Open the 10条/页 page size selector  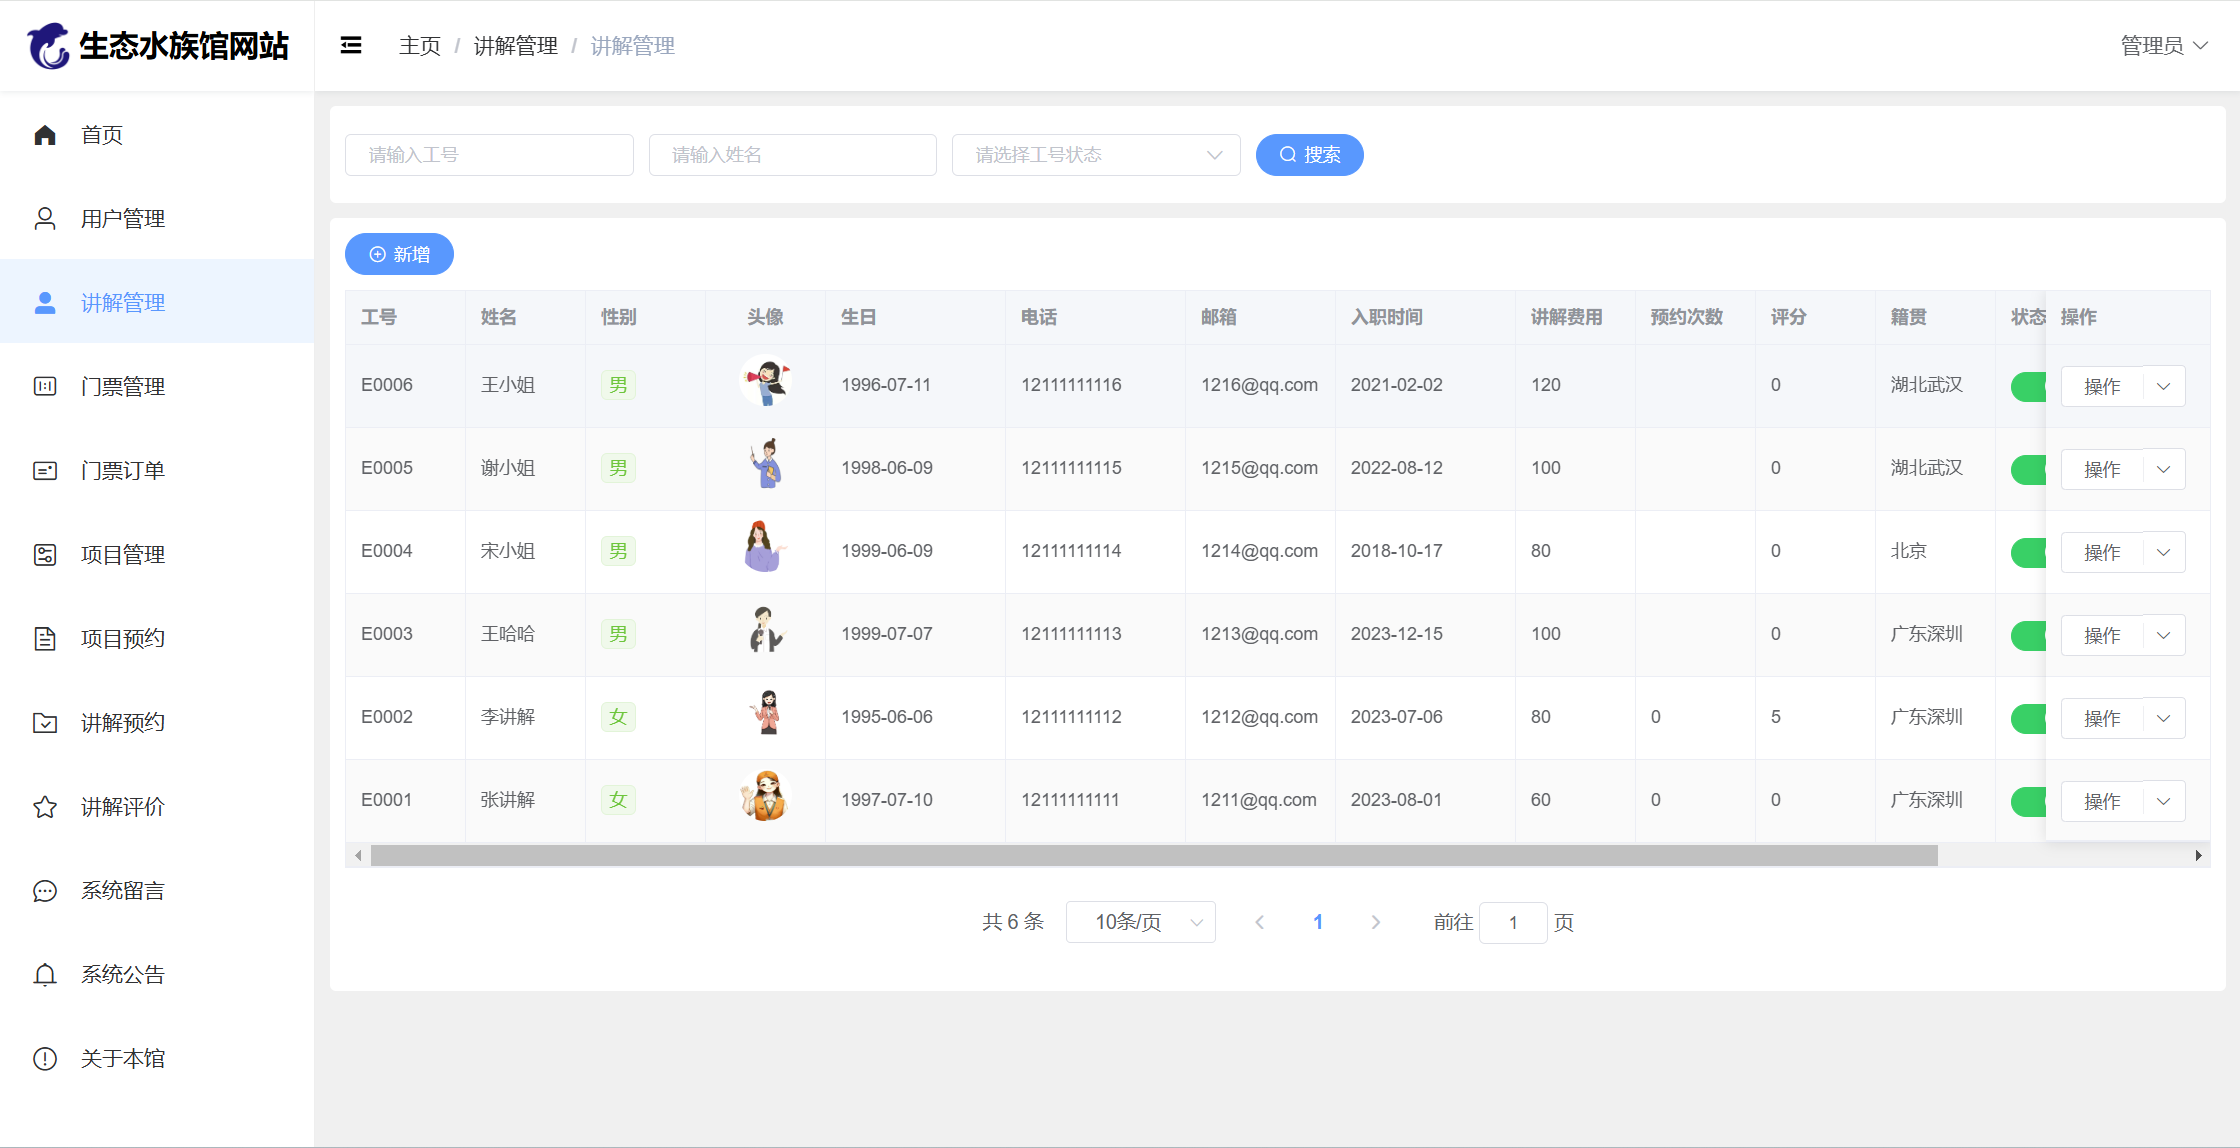click(1140, 922)
